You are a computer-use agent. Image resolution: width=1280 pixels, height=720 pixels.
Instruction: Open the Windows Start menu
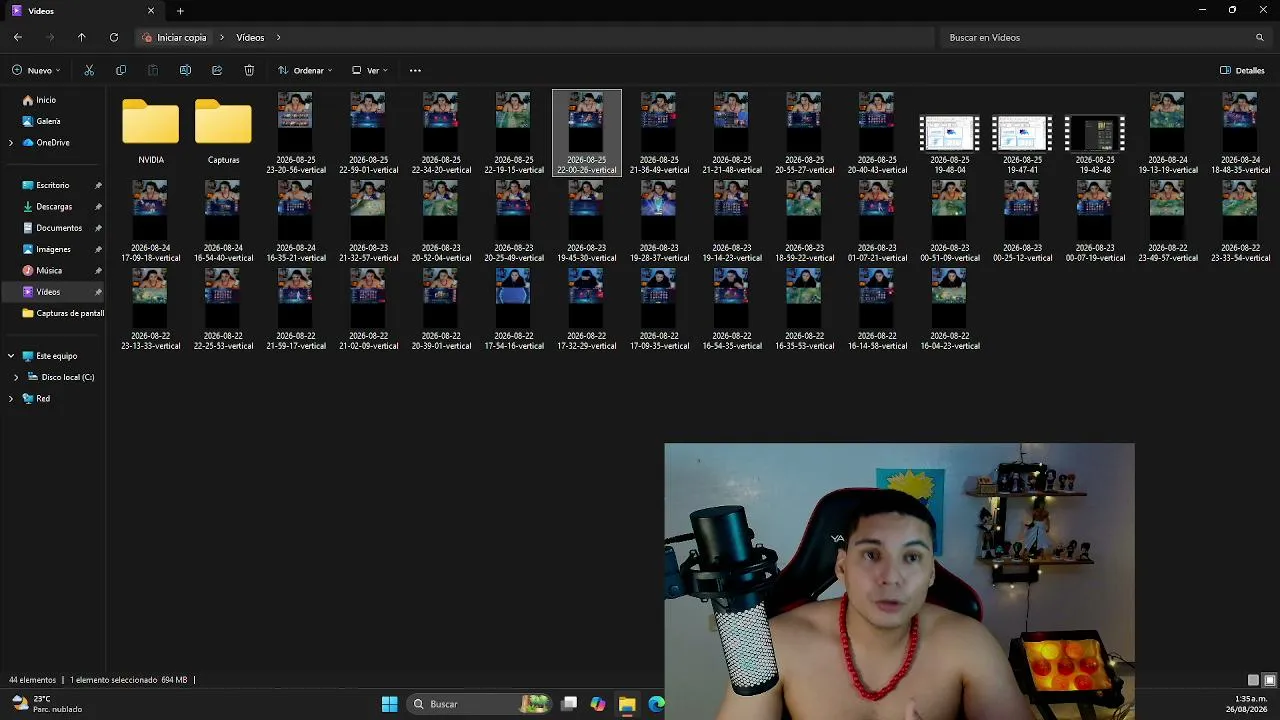click(390, 704)
